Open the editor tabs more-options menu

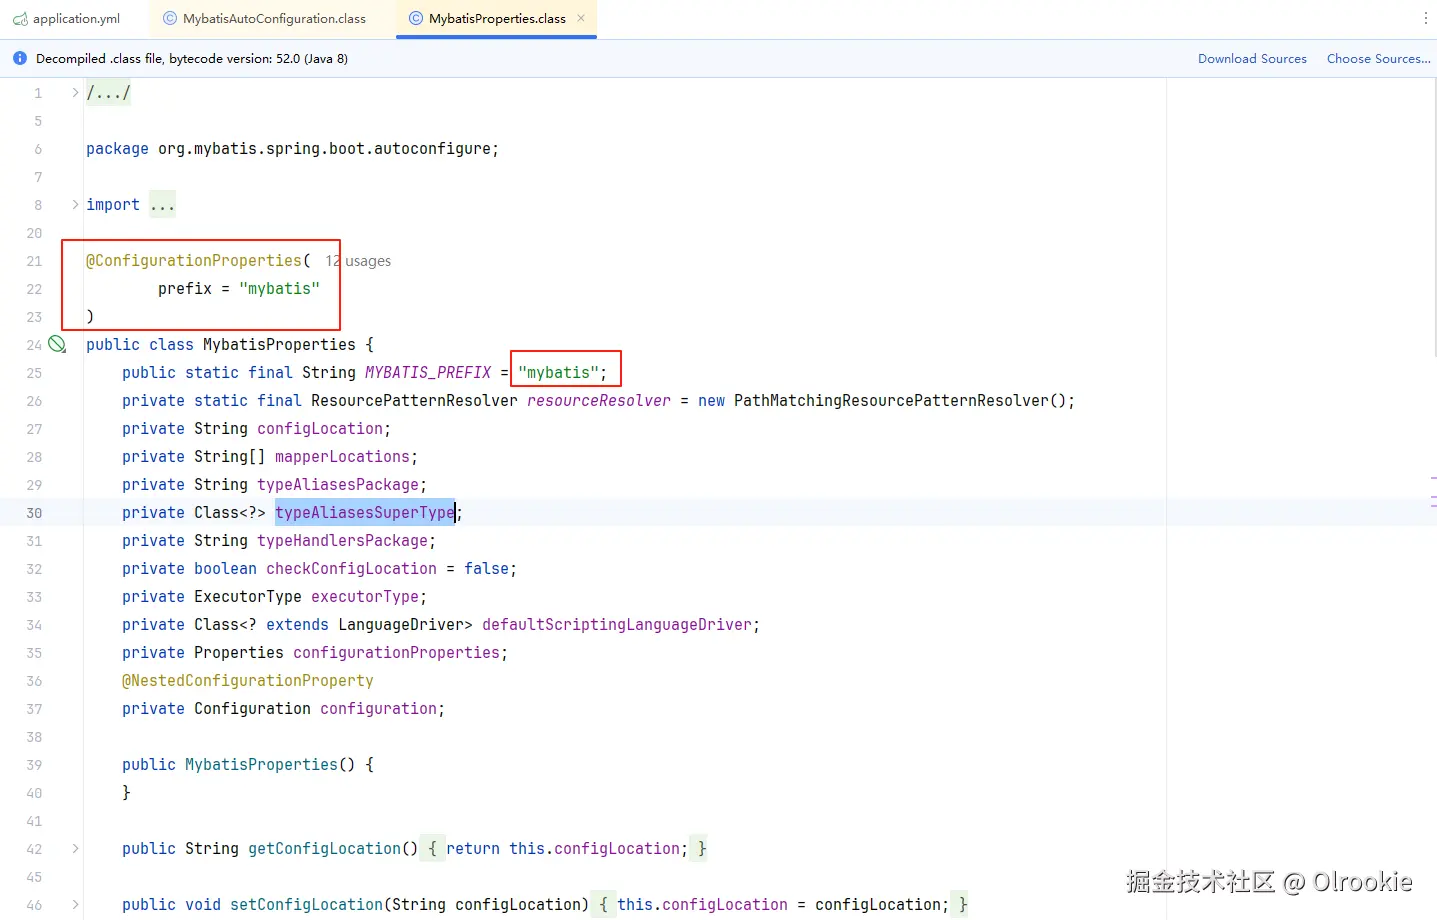click(1425, 18)
